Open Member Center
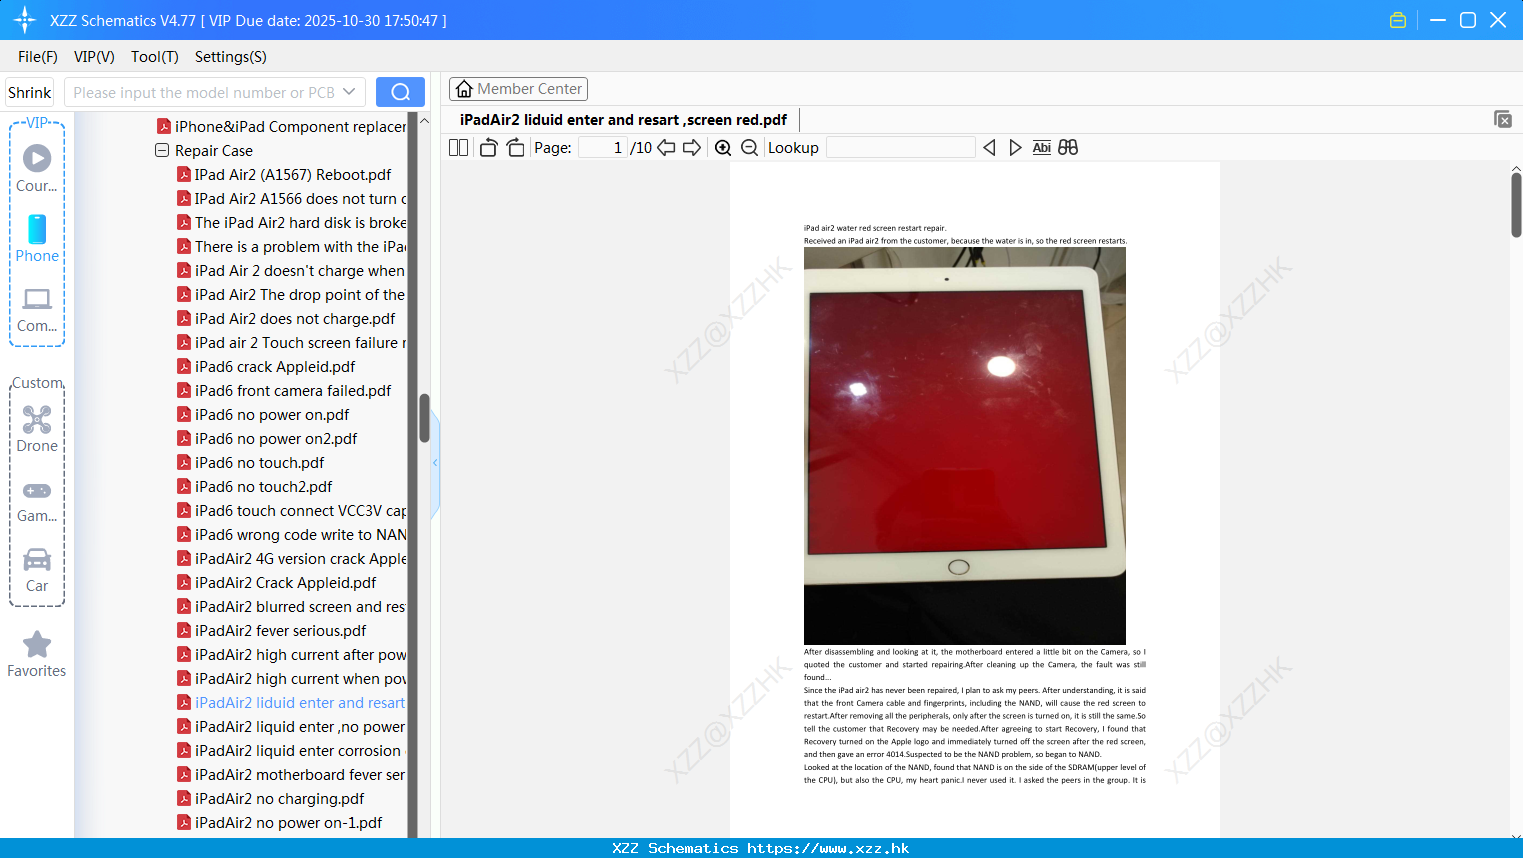Image resolution: width=1523 pixels, height=858 pixels. click(518, 89)
